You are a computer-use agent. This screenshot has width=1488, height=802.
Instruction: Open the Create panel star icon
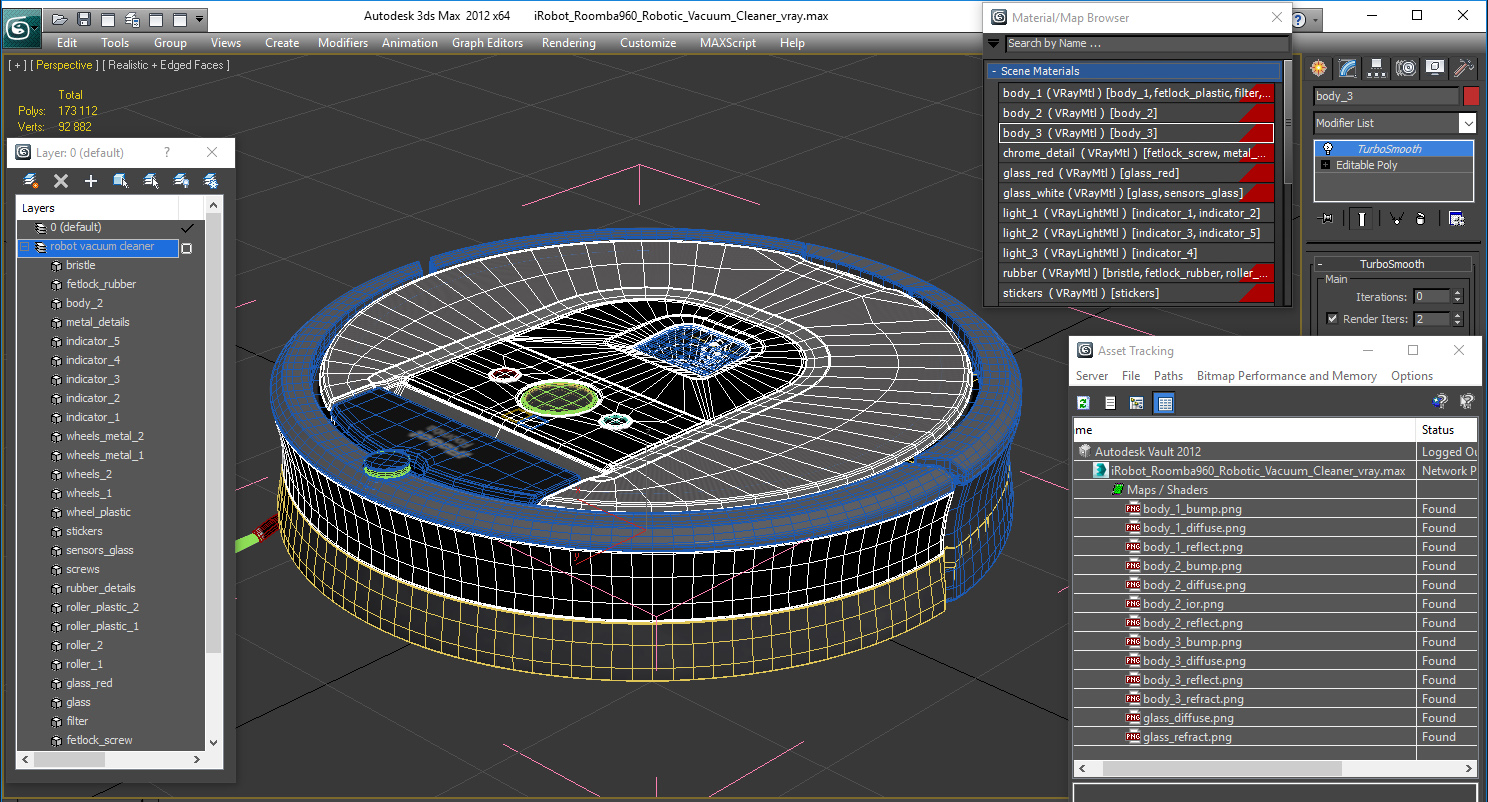pos(1319,68)
